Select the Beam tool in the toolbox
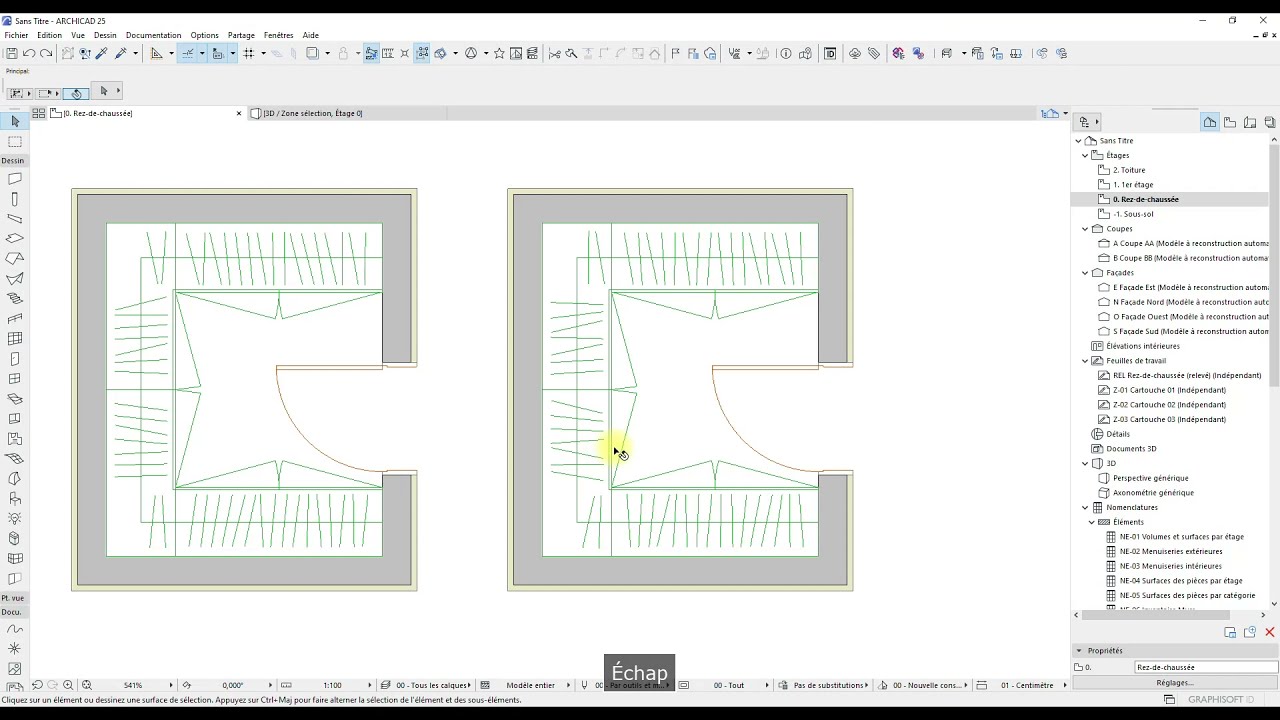This screenshot has width=1280, height=720. (15, 218)
